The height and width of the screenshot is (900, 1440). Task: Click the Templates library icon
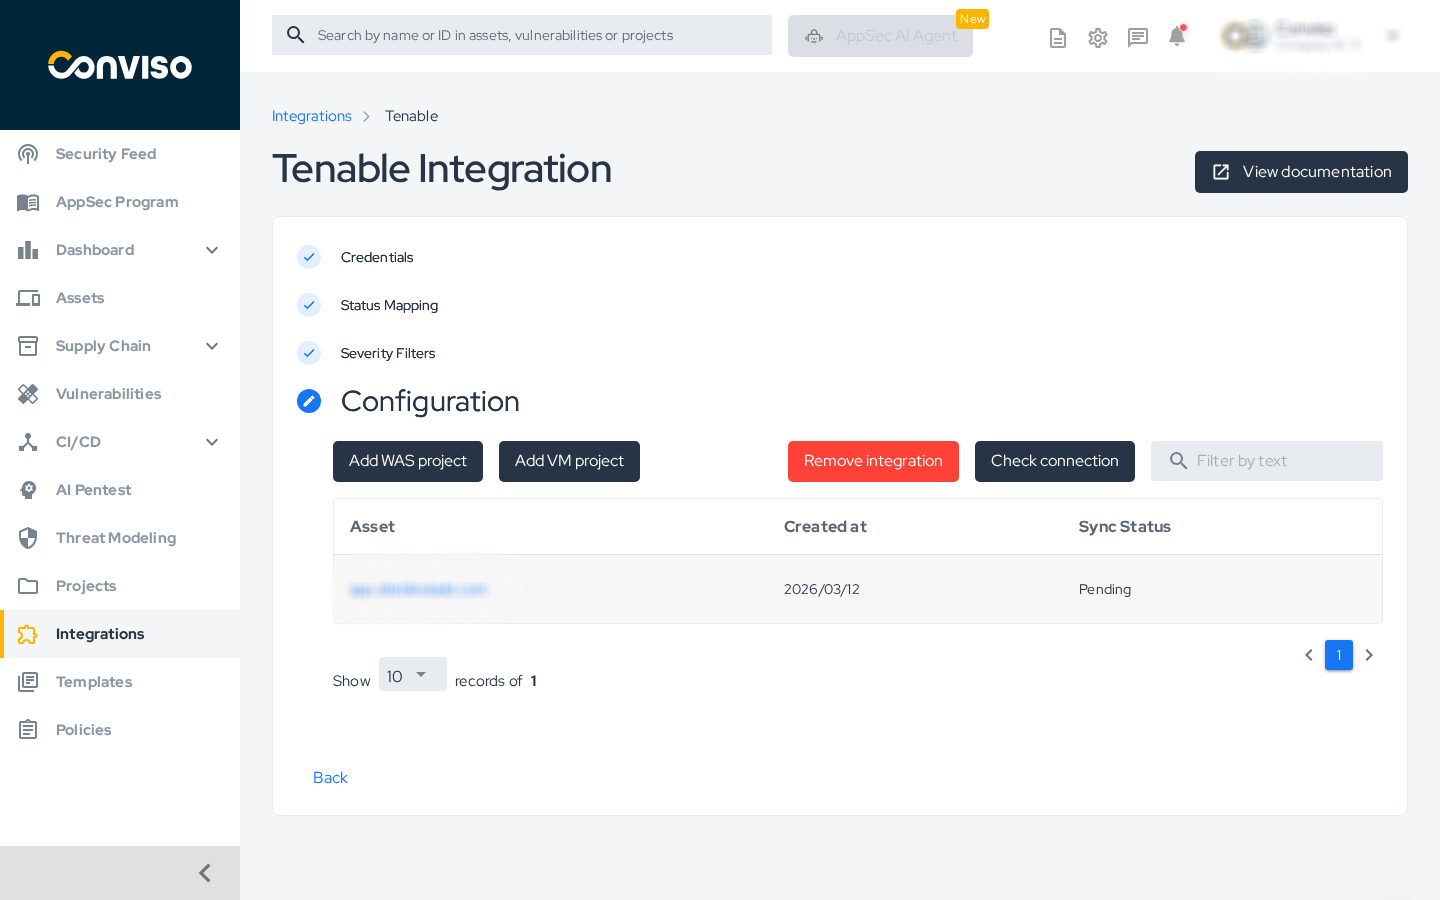pos(28,682)
